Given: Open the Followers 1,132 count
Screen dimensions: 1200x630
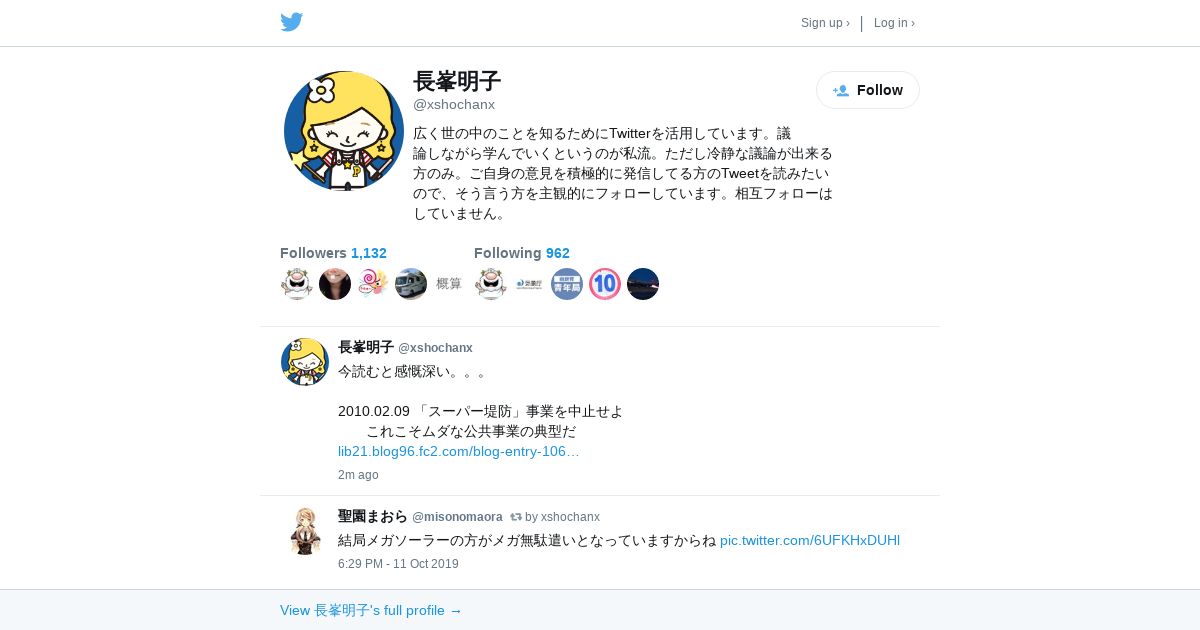Looking at the screenshot, I should pos(333,253).
